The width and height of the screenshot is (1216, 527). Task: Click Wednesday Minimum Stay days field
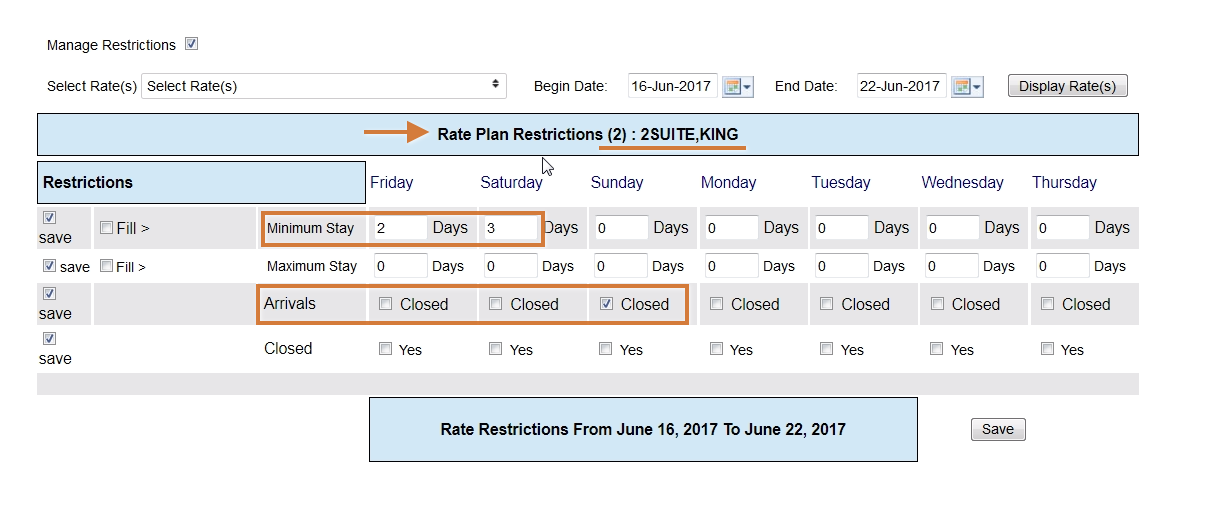click(952, 228)
